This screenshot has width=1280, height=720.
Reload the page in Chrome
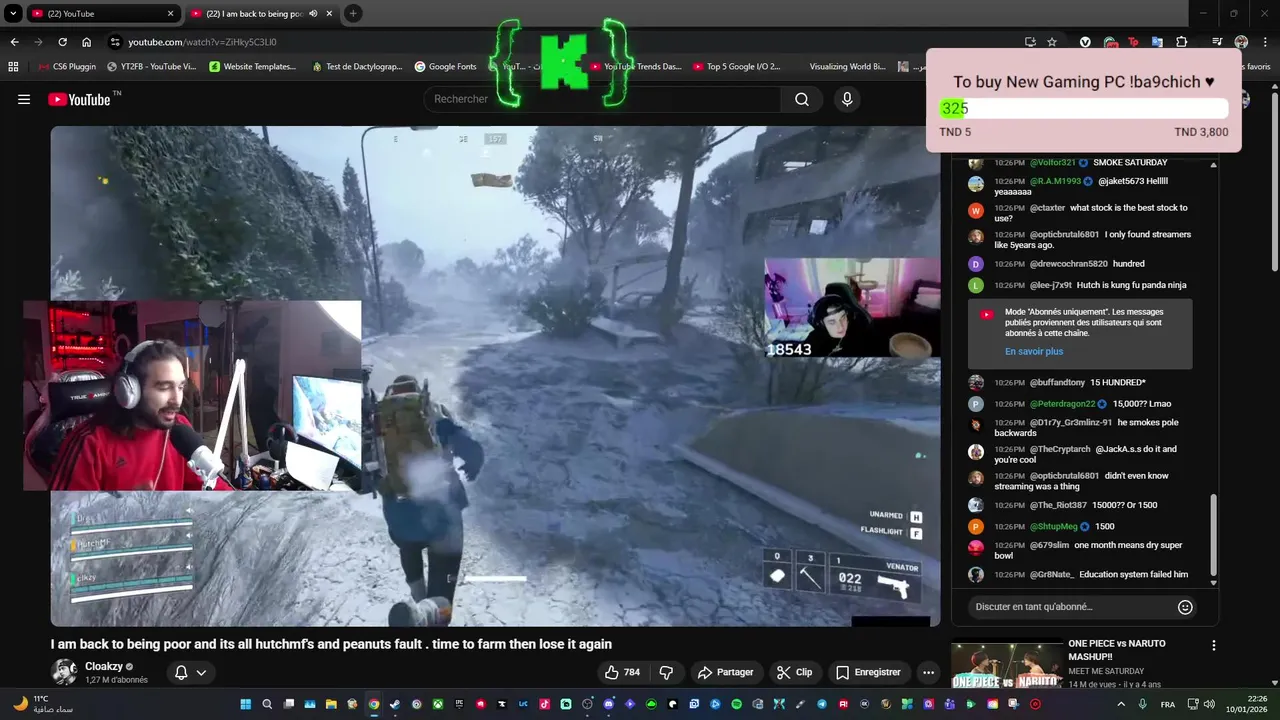[62, 42]
